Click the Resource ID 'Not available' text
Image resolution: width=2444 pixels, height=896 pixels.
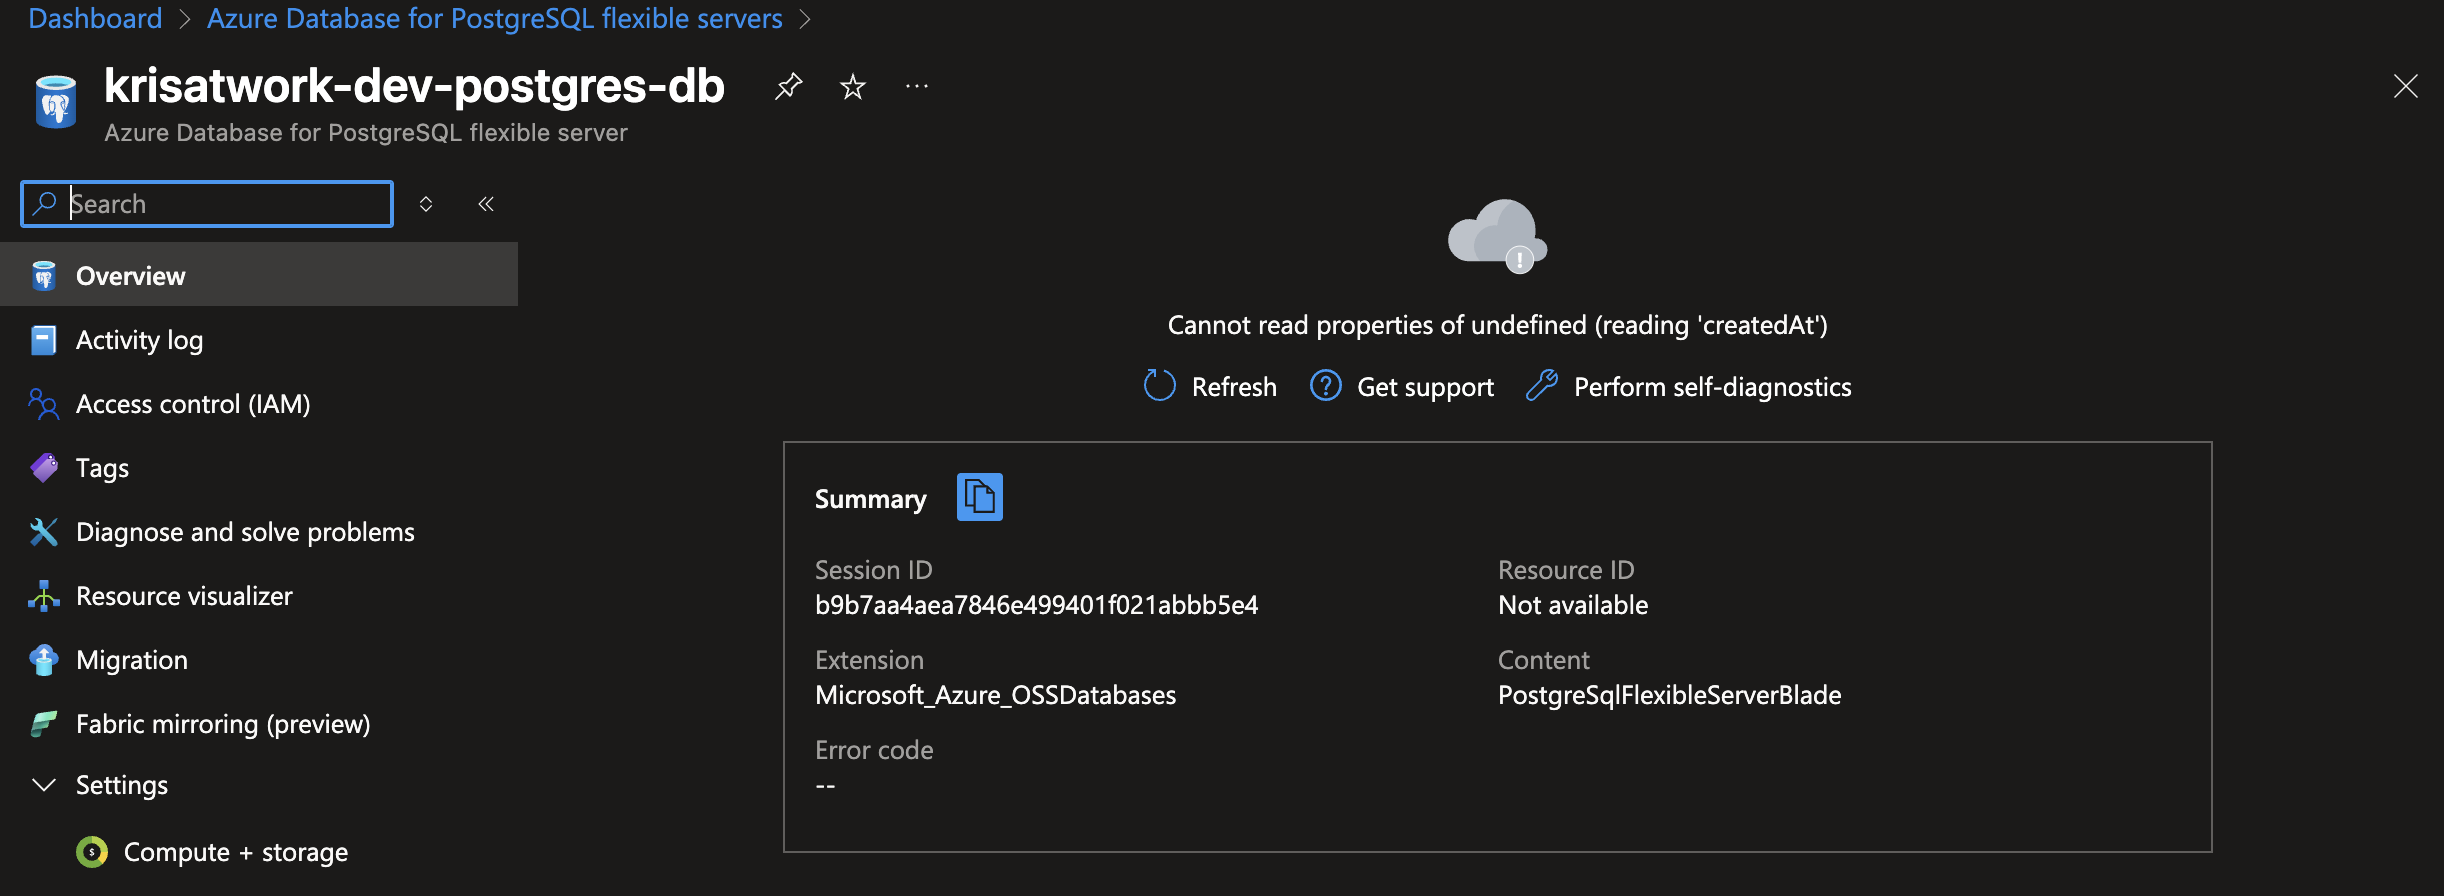(x=1573, y=605)
